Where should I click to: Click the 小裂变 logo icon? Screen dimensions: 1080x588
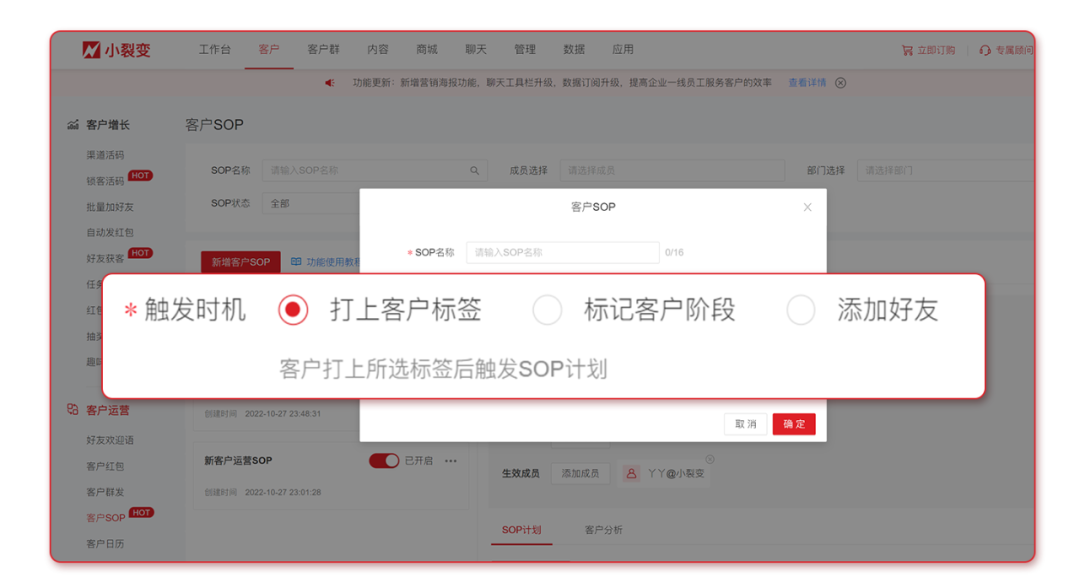pos(91,49)
